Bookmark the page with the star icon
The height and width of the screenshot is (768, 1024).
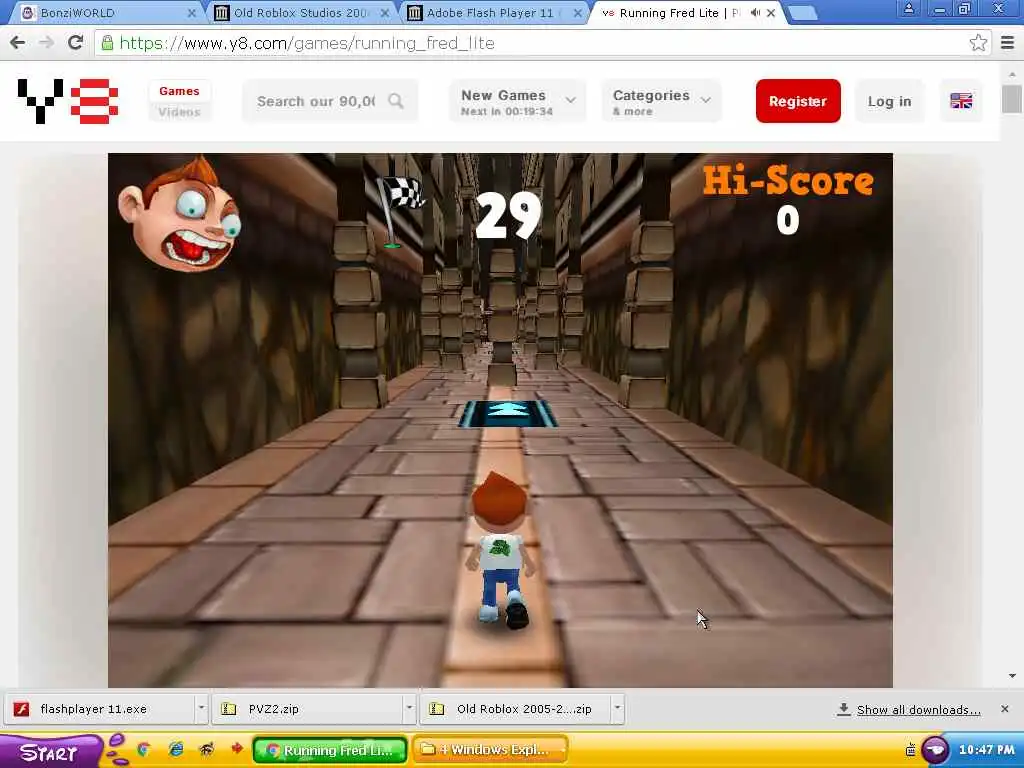pyautogui.click(x=978, y=43)
